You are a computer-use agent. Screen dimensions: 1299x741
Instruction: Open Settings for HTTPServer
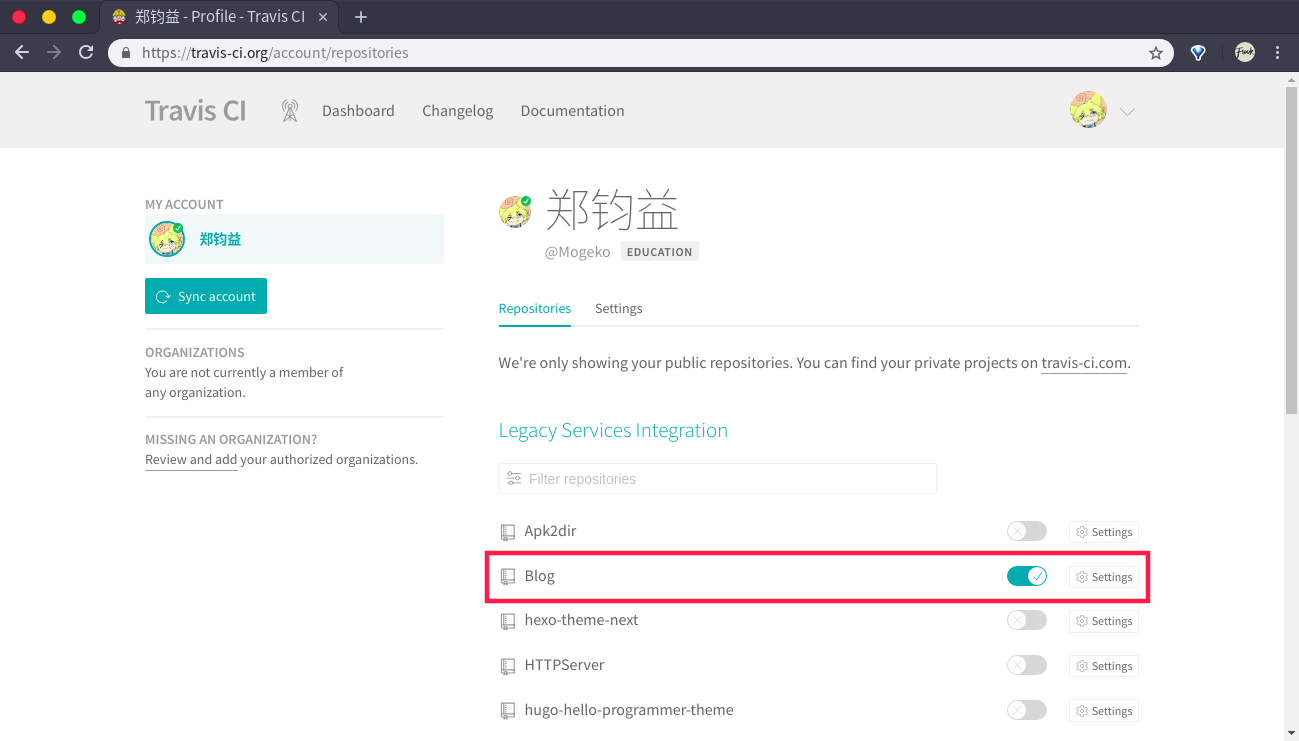click(x=1104, y=666)
